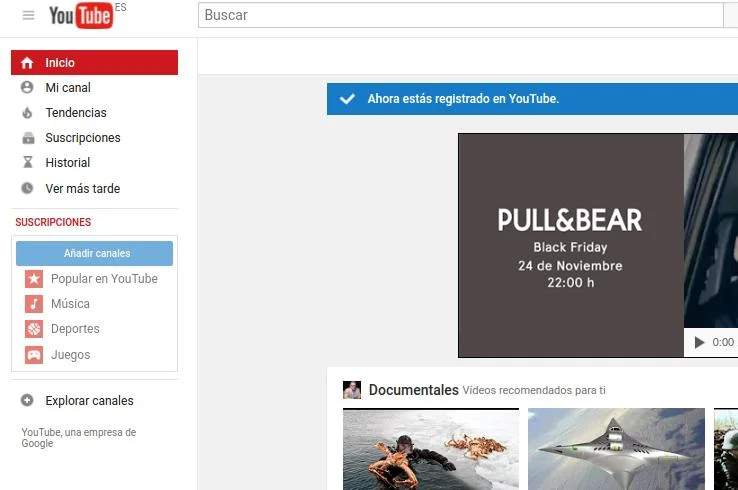Viewport: 738px width, 490px height.
Task: Open the Deportes channel link
Action: tap(75, 329)
